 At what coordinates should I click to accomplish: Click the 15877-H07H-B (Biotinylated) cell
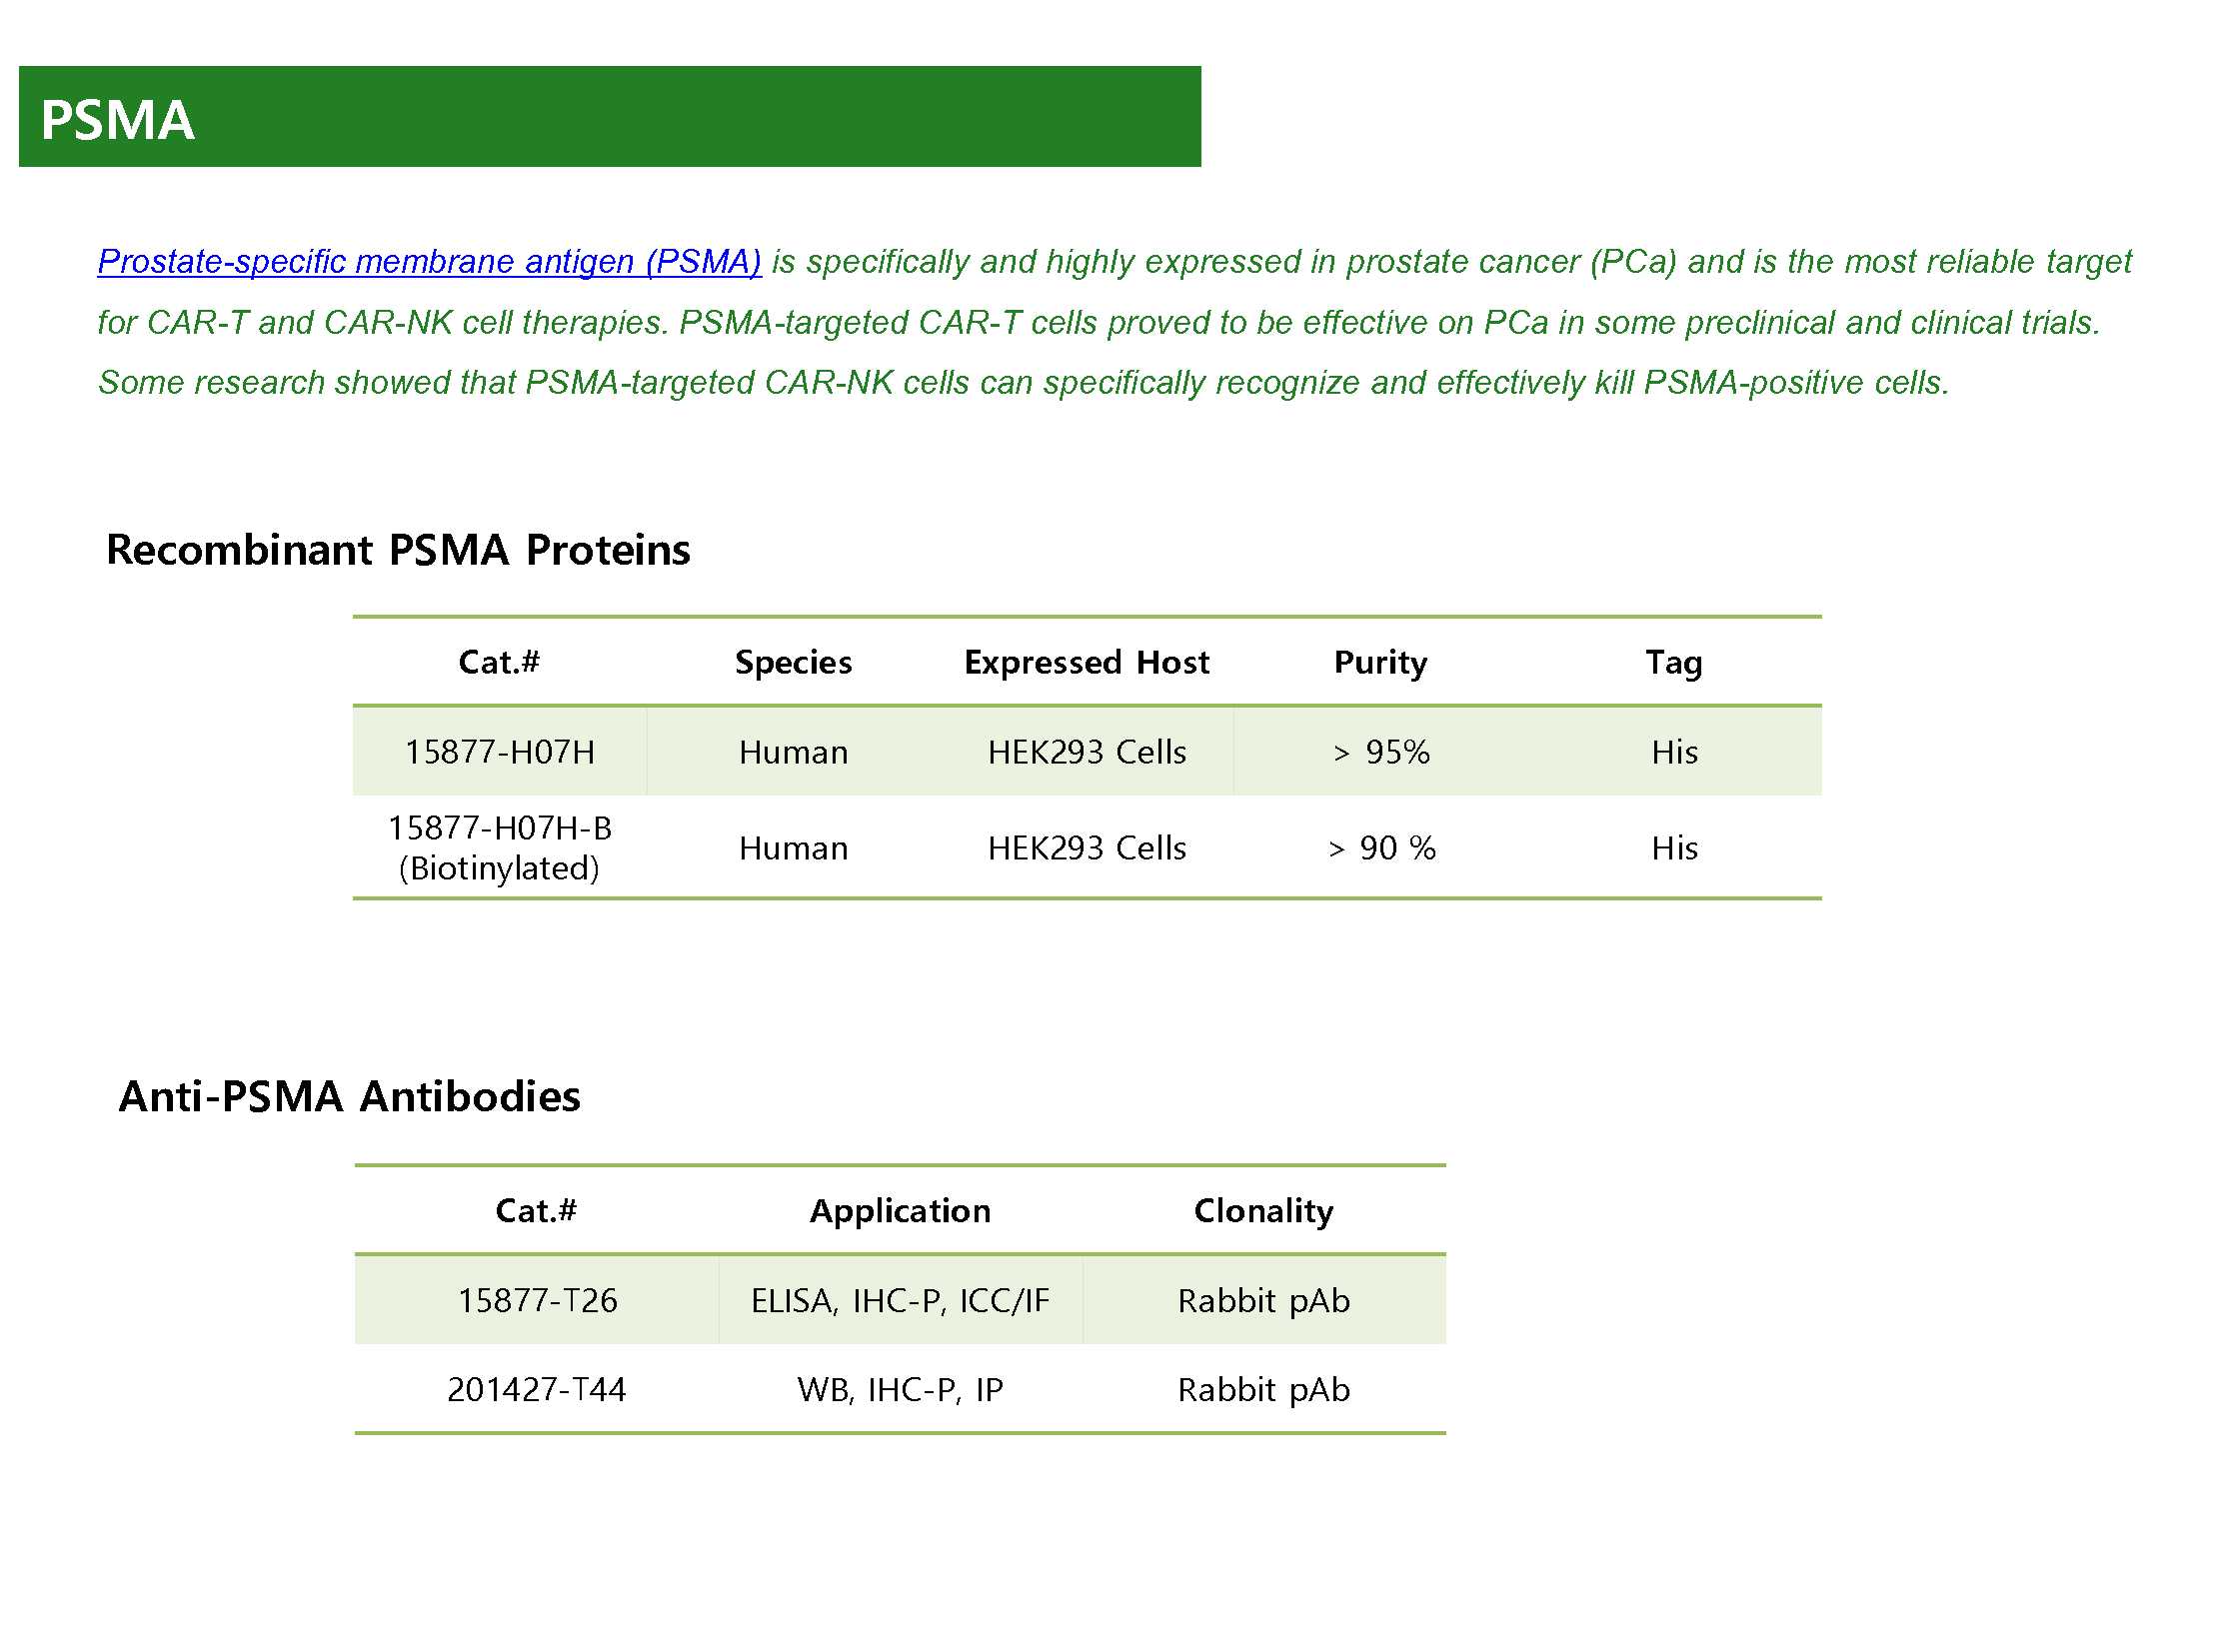click(500, 848)
